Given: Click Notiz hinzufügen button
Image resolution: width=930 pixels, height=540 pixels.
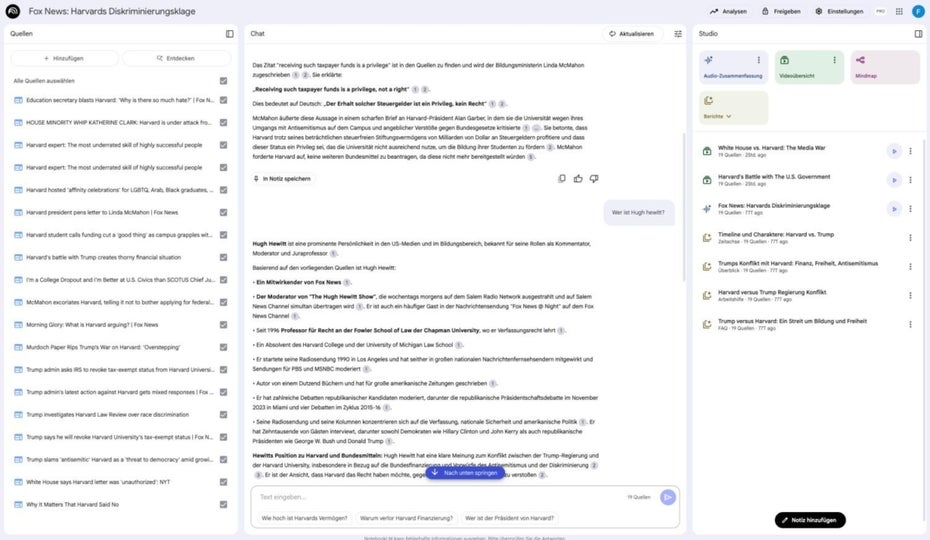Looking at the screenshot, I should tap(810, 520).
